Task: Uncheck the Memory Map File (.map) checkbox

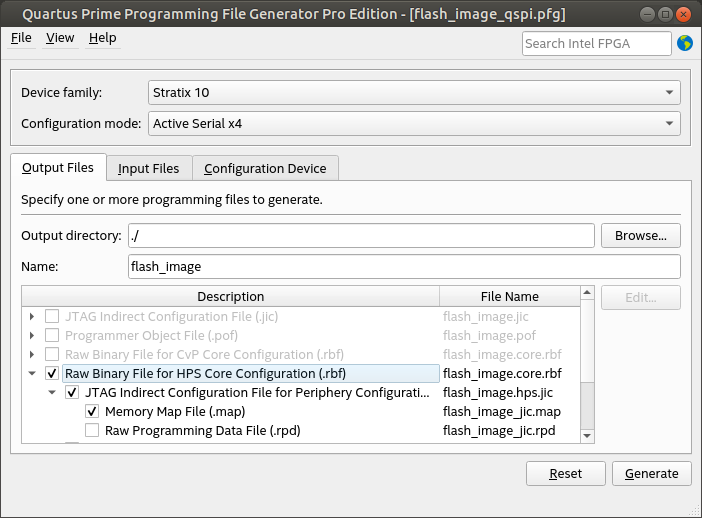Action: tap(92, 412)
